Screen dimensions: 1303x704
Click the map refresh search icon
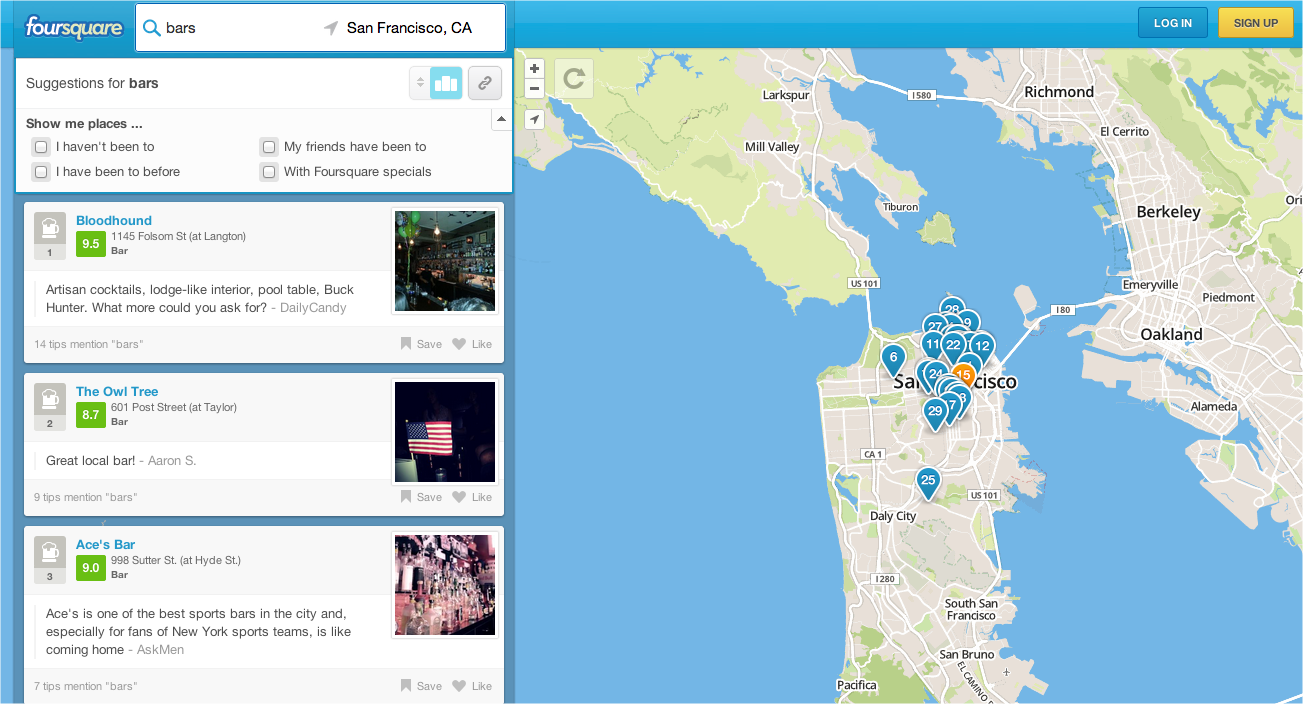pyautogui.click(x=574, y=79)
